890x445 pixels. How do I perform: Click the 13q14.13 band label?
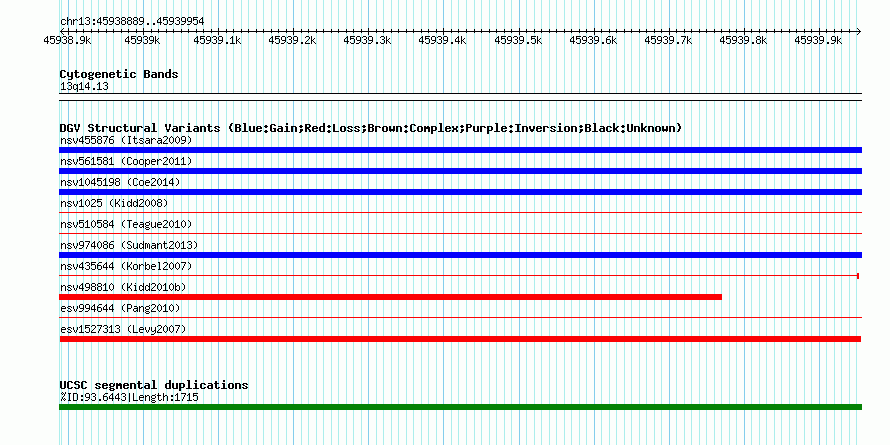84,87
